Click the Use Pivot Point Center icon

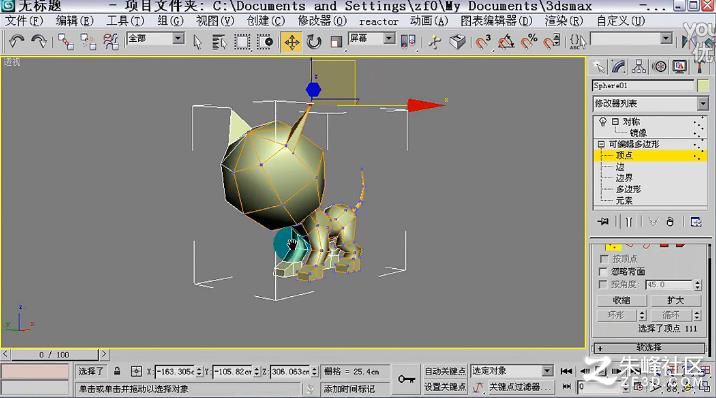(x=408, y=42)
